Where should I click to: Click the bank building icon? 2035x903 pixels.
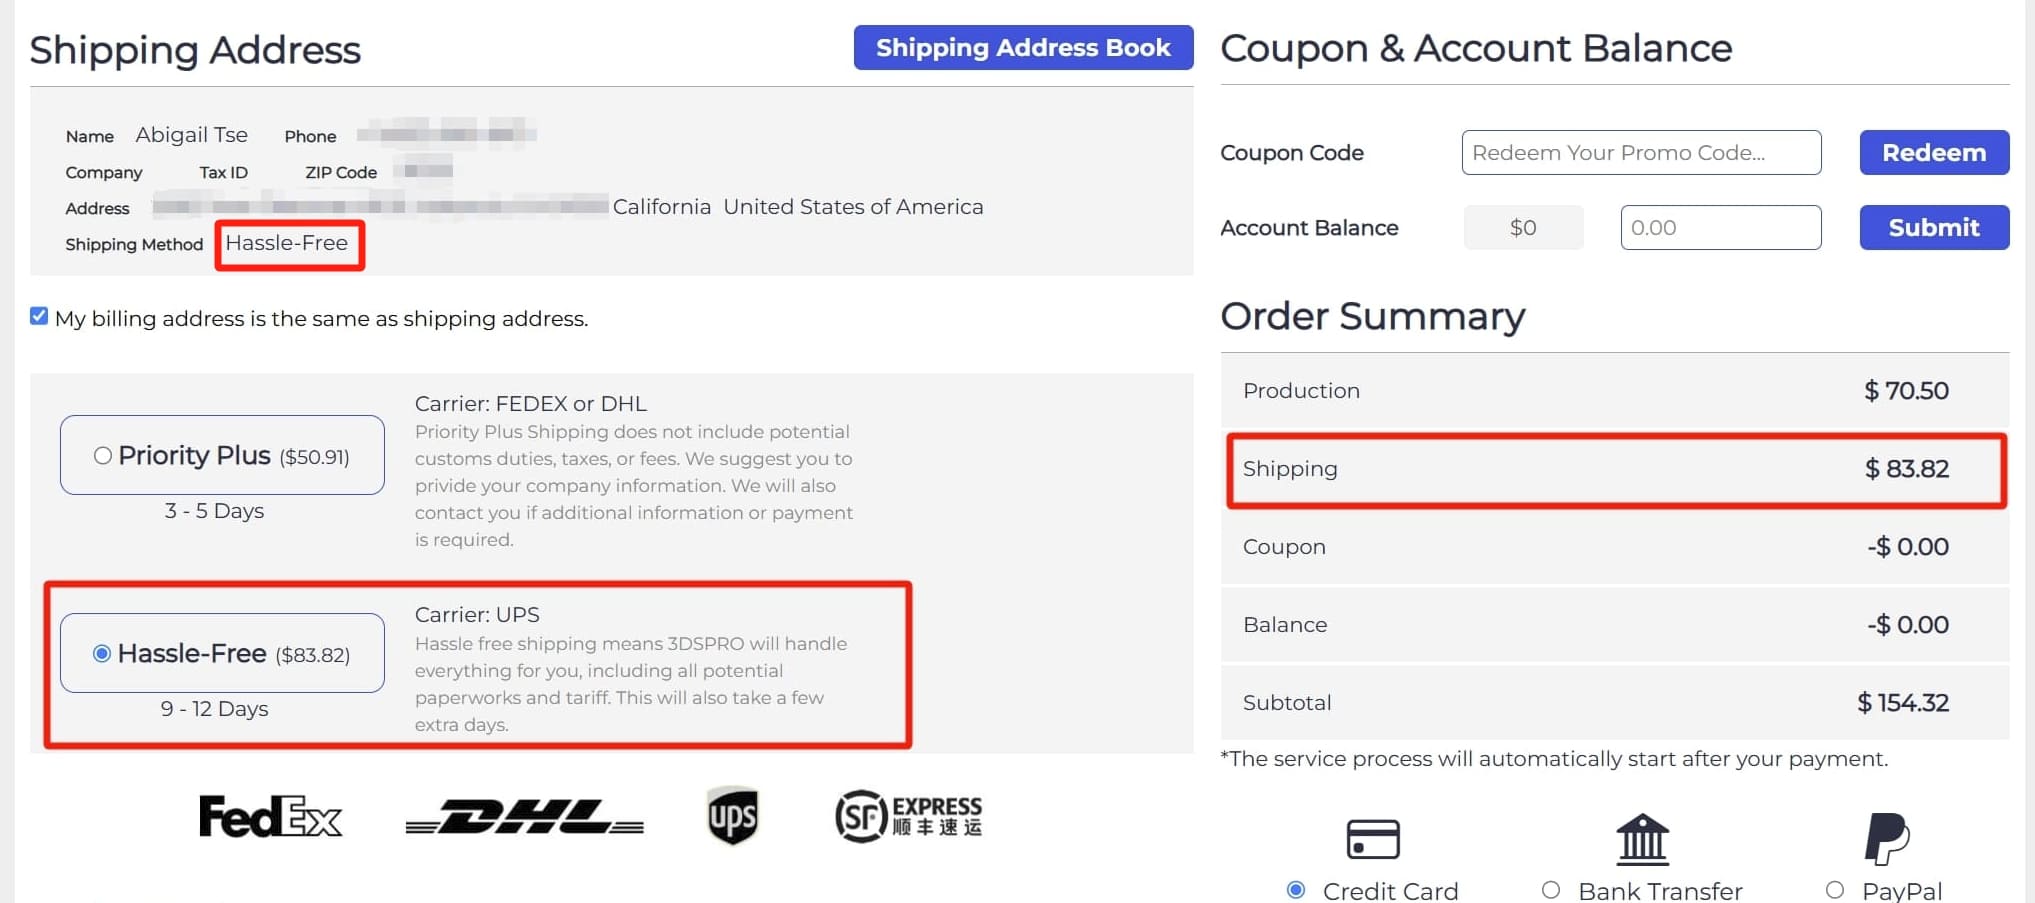tap(1642, 839)
